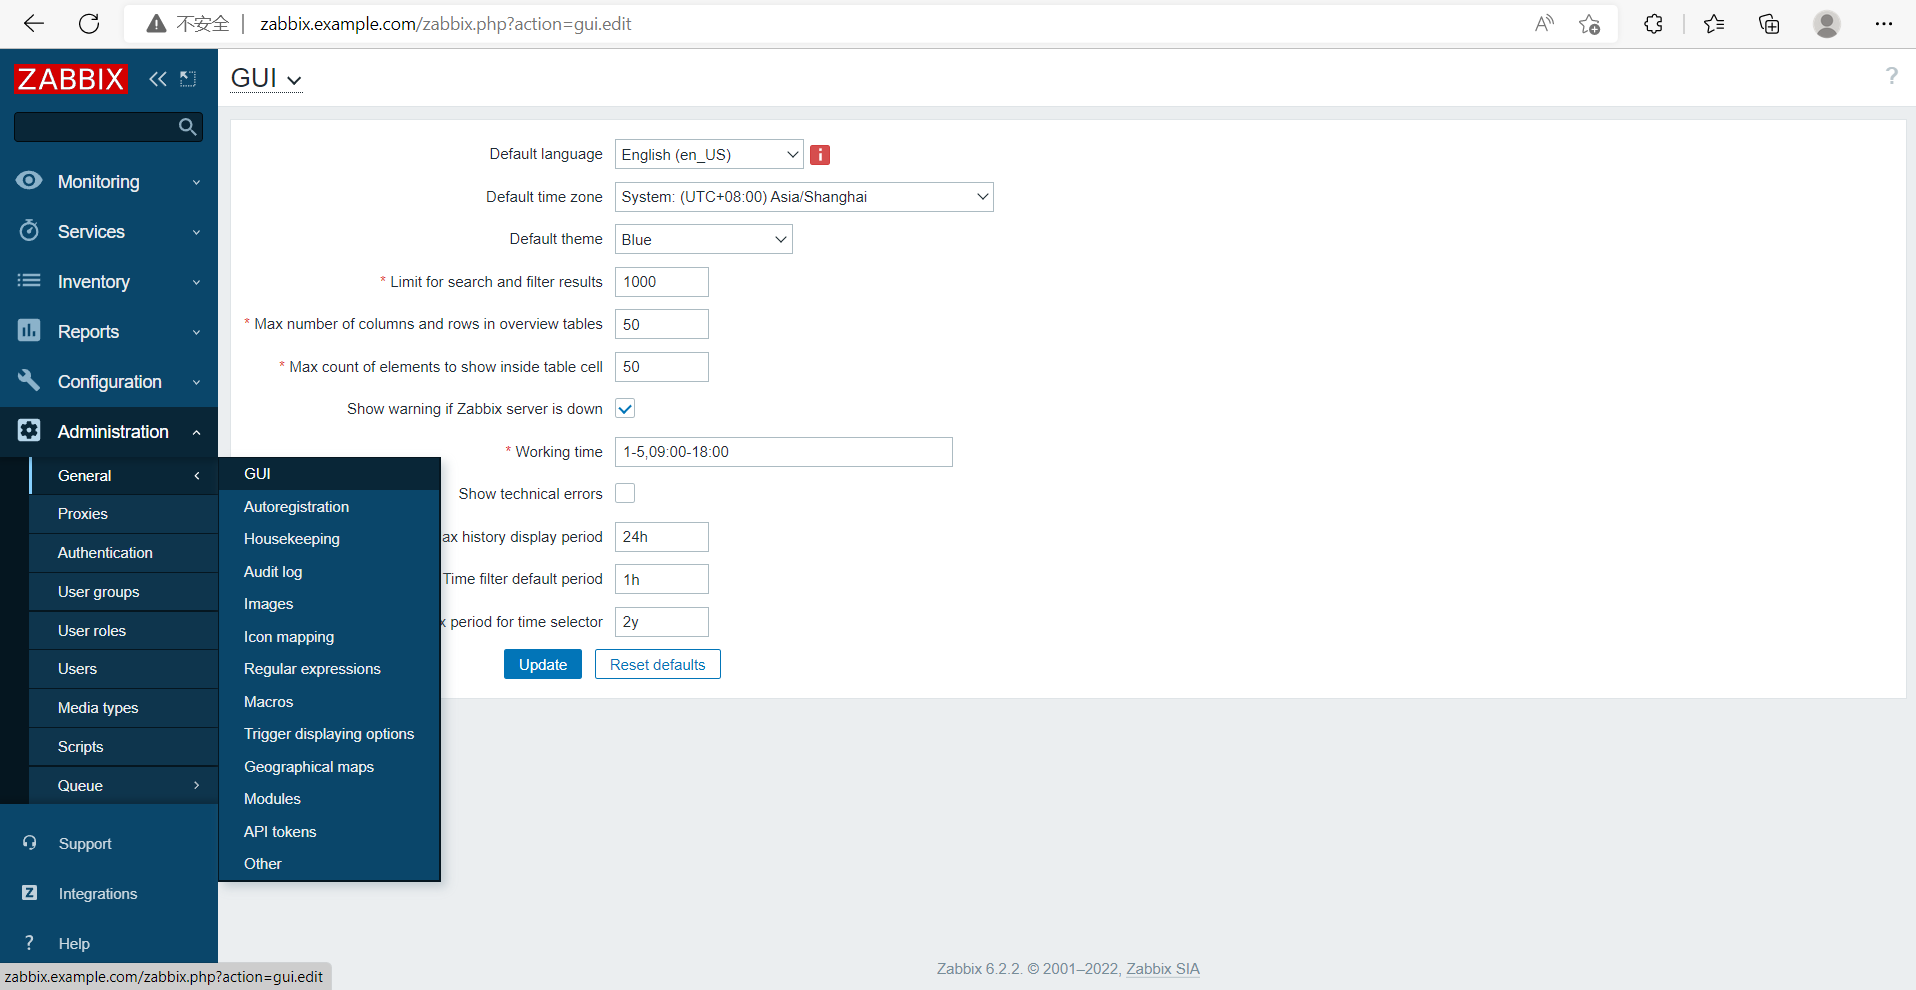Click the Update button

(x=543, y=665)
